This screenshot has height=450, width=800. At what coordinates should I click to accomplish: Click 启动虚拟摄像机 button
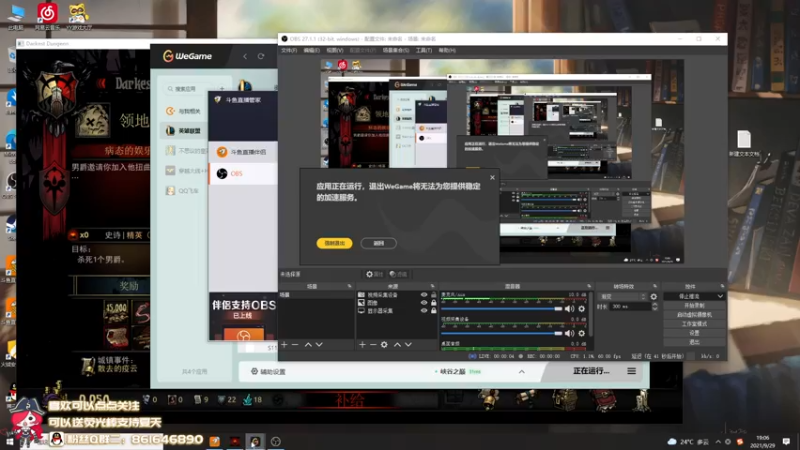click(694, 315)
